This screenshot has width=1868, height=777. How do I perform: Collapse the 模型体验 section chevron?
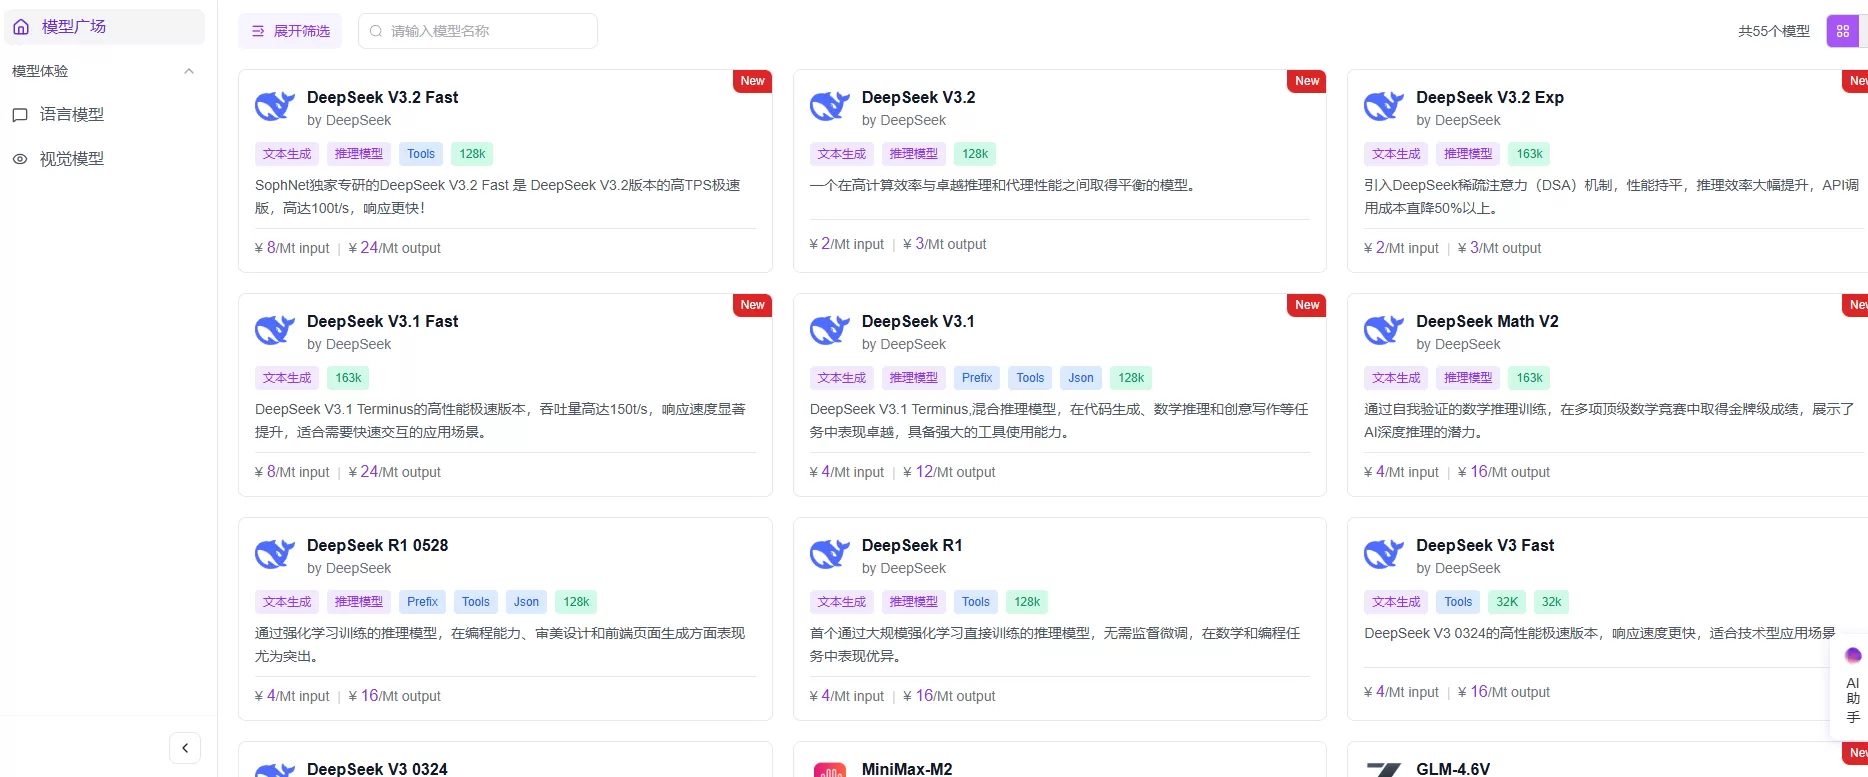click(189, 71)
